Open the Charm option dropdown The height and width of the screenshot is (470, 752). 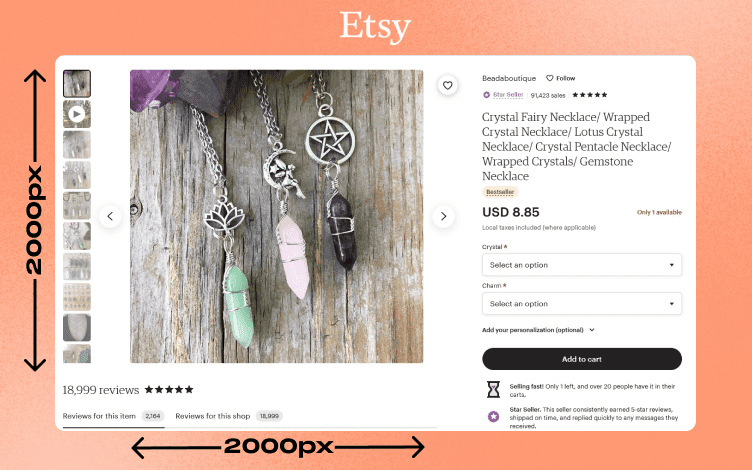[582, 304]
